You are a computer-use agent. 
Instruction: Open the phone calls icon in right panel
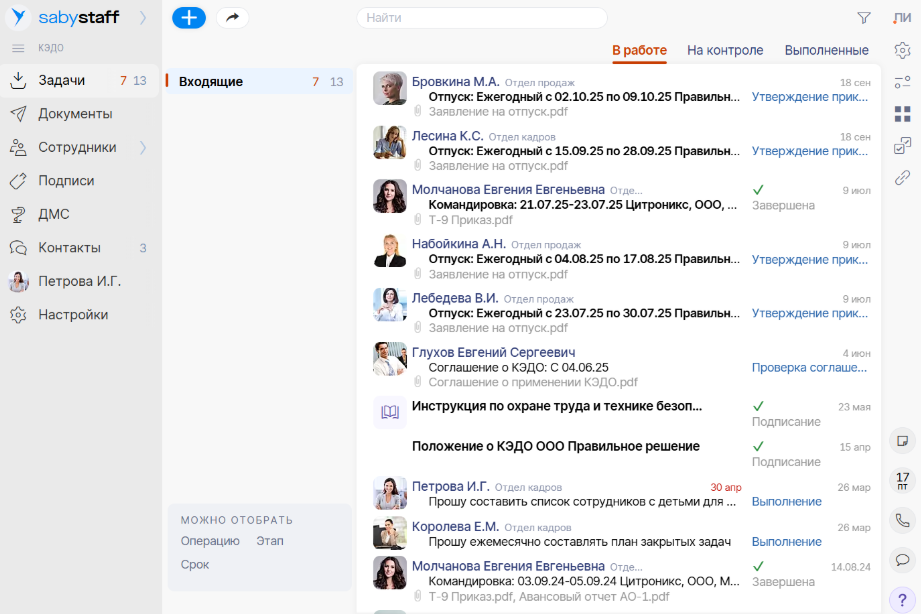(x=902, y=520)
